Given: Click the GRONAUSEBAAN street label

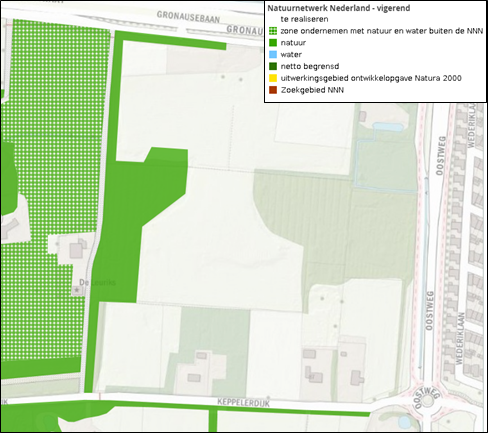Looking at the screenshot, I should click(x=188, y=17).
